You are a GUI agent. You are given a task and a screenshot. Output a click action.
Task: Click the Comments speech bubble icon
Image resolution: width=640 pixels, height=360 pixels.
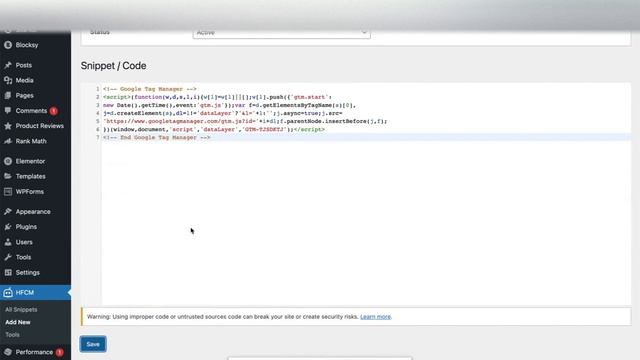point(8,111)
